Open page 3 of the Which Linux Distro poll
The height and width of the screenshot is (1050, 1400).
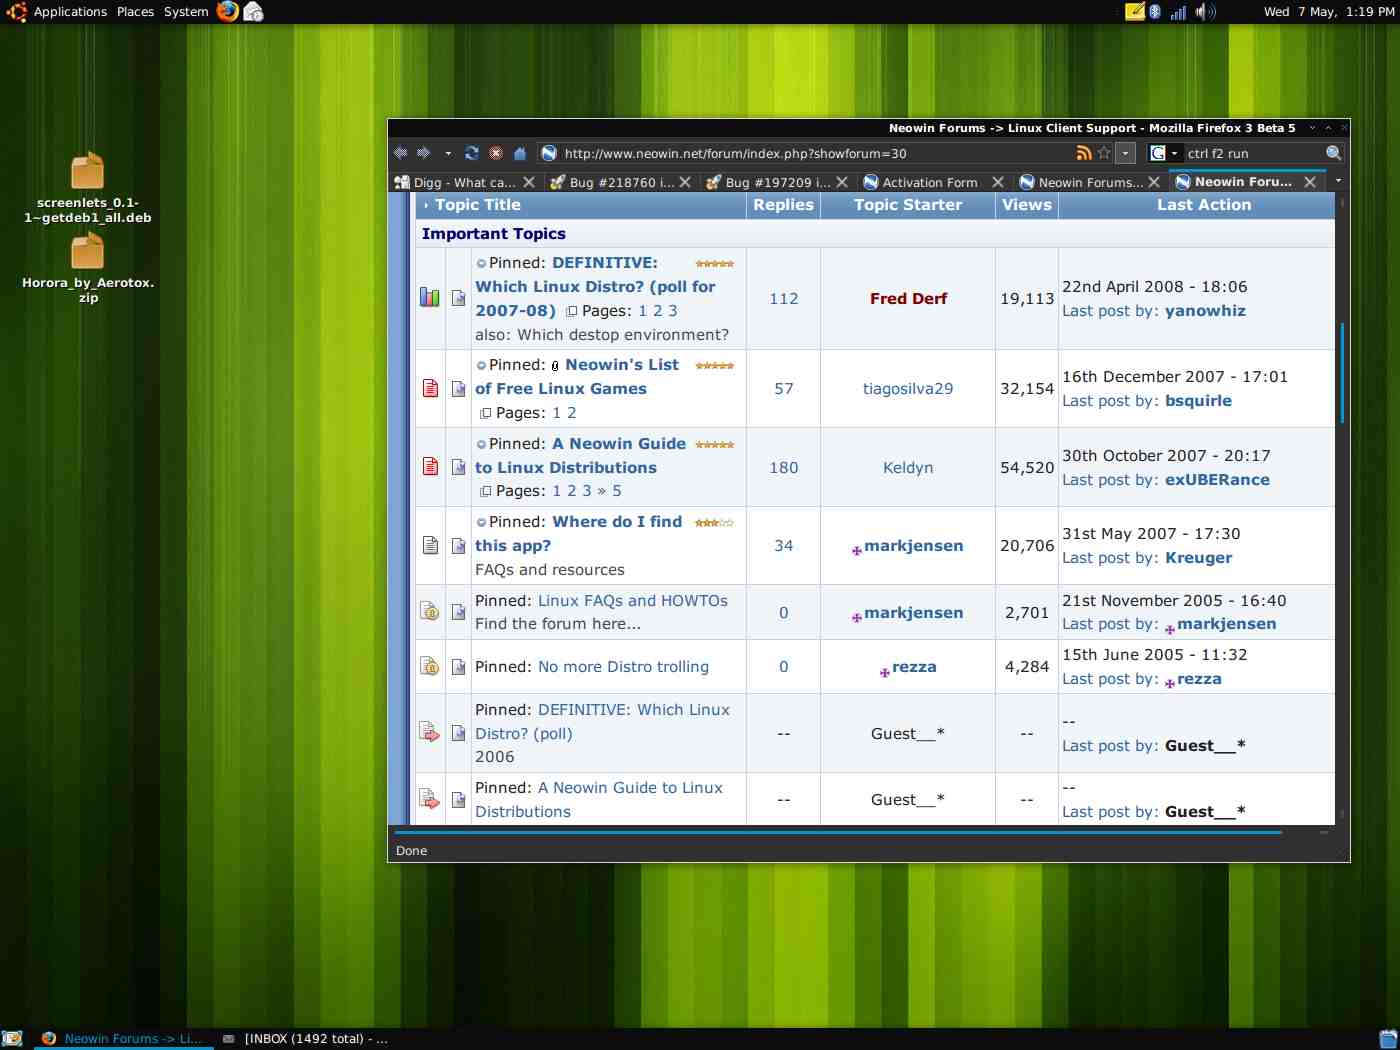(673, 311)
